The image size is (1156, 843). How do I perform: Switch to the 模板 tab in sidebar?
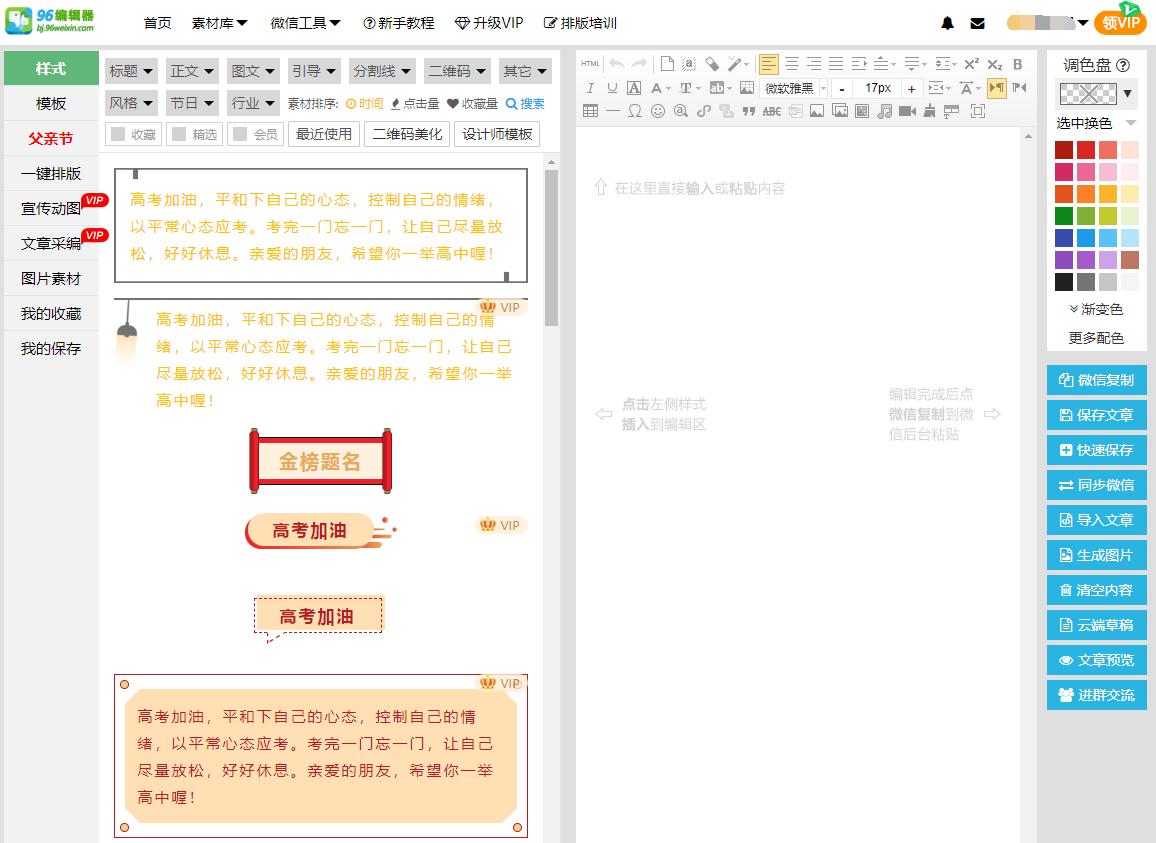pos(50,104)
